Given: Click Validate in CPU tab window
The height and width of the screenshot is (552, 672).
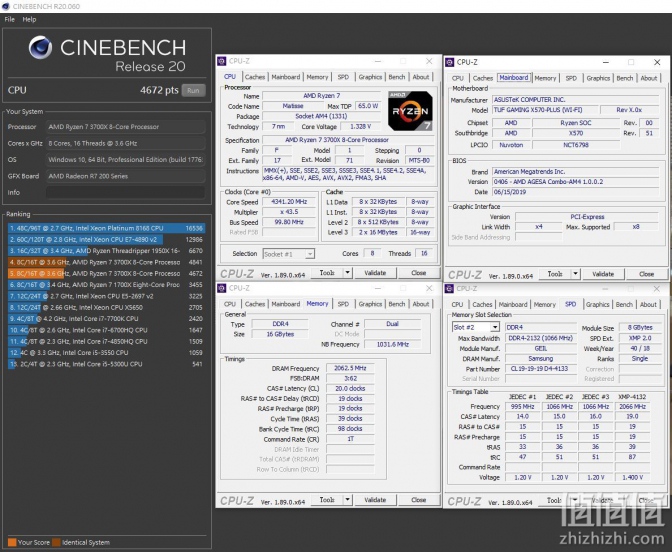Looking at the screenshot, I should pos(375,273).
